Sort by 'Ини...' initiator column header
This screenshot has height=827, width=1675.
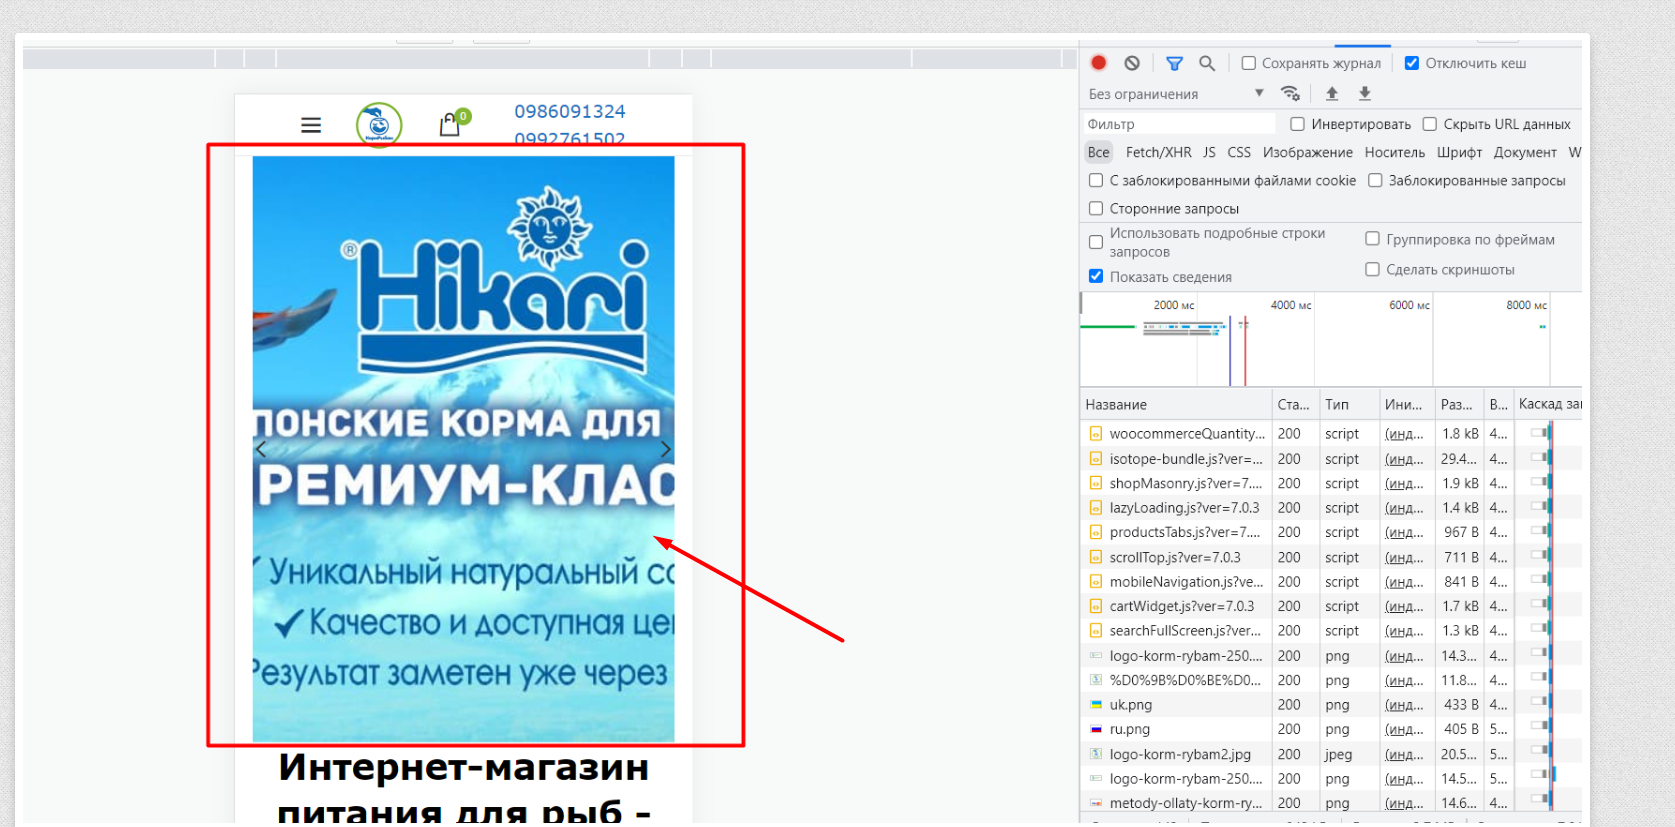[x=1406, y=405]
